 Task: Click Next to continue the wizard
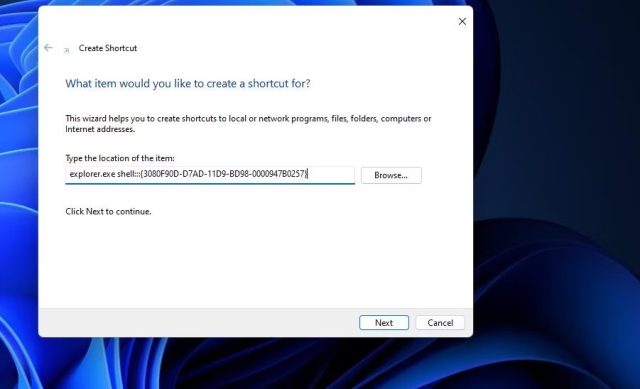coord(384,322)
